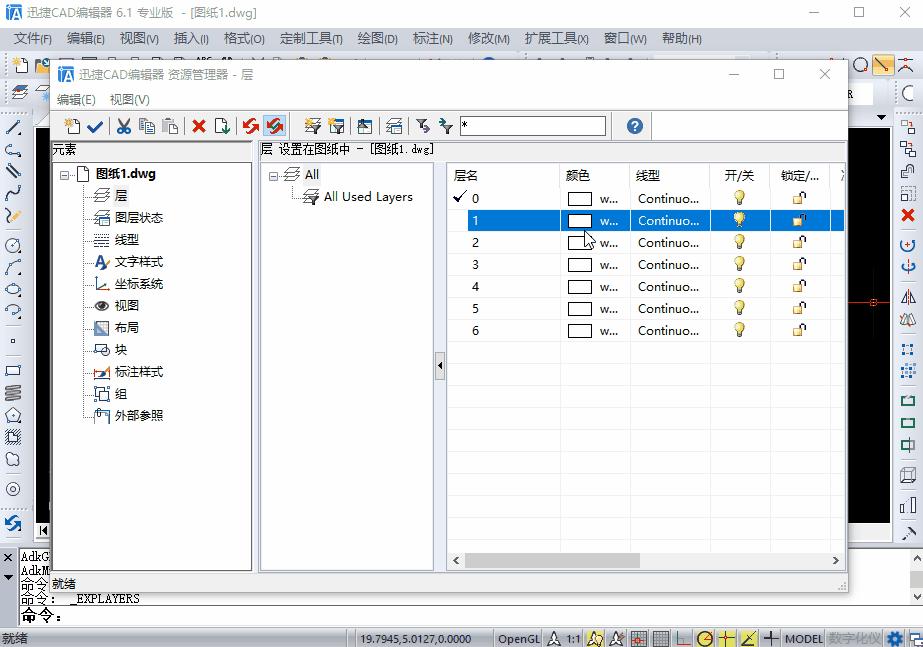
Task: Click the color swatch for layer 4
Action: point(580,287)
